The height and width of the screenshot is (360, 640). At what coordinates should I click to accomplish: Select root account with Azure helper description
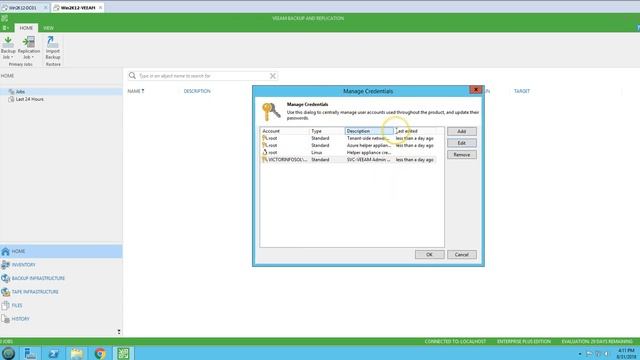coord(348,145)
